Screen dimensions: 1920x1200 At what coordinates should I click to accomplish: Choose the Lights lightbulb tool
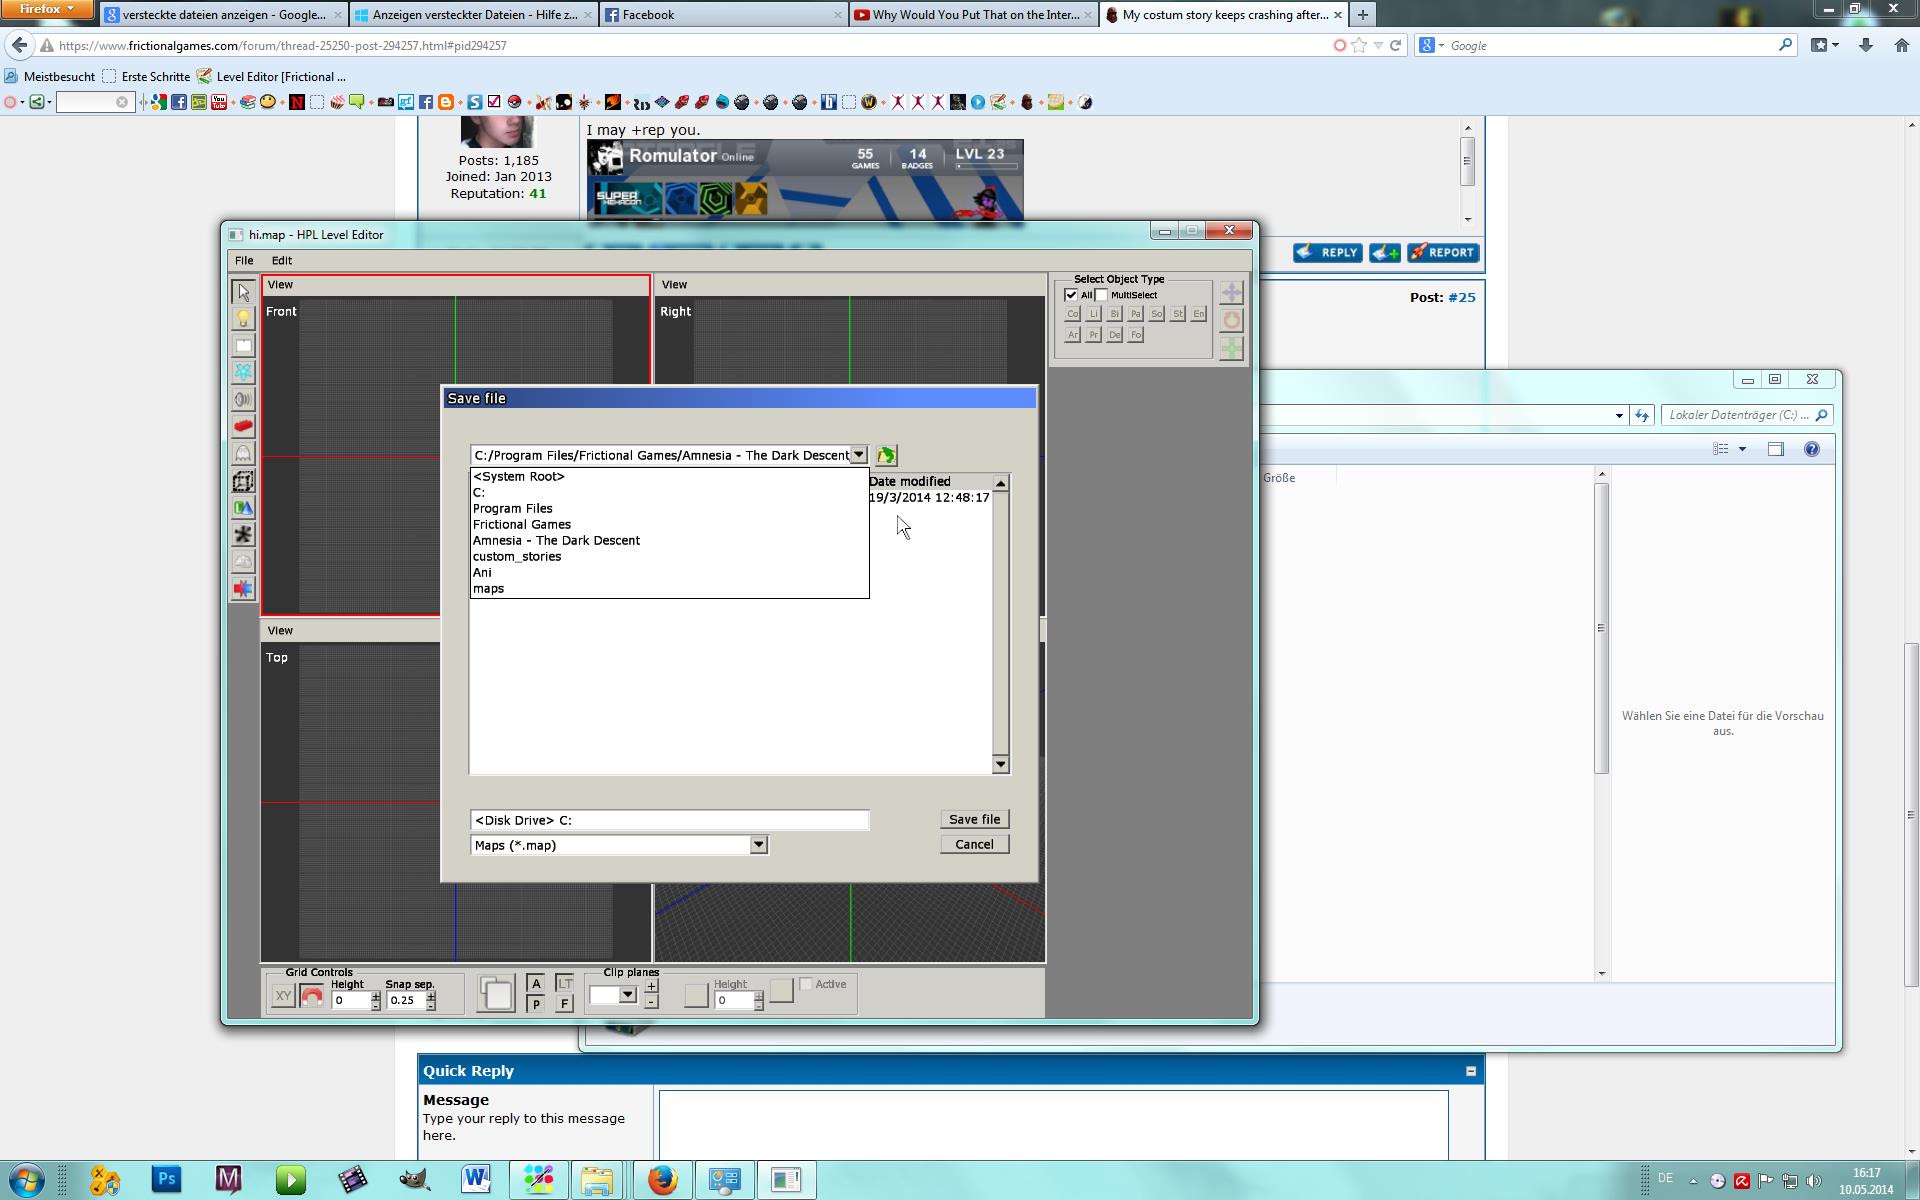click(243, 319)
